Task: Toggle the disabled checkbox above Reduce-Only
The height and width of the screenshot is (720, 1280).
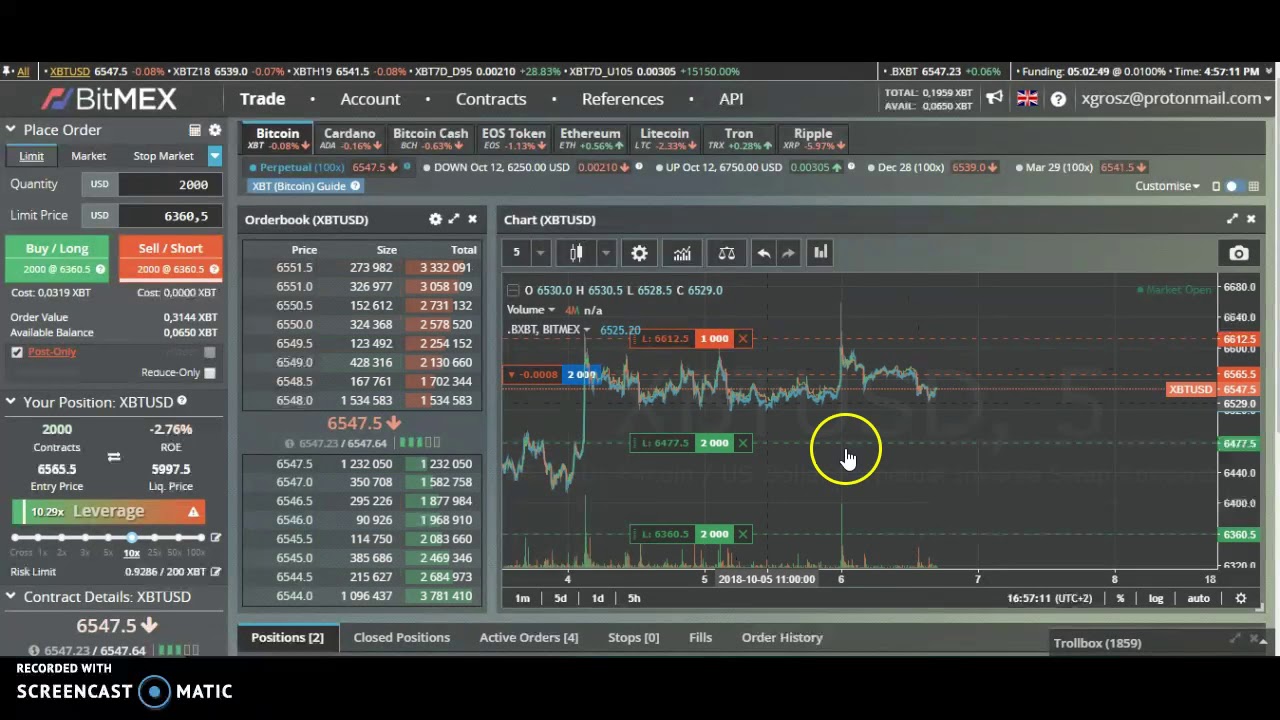Action: coord(209,352)
